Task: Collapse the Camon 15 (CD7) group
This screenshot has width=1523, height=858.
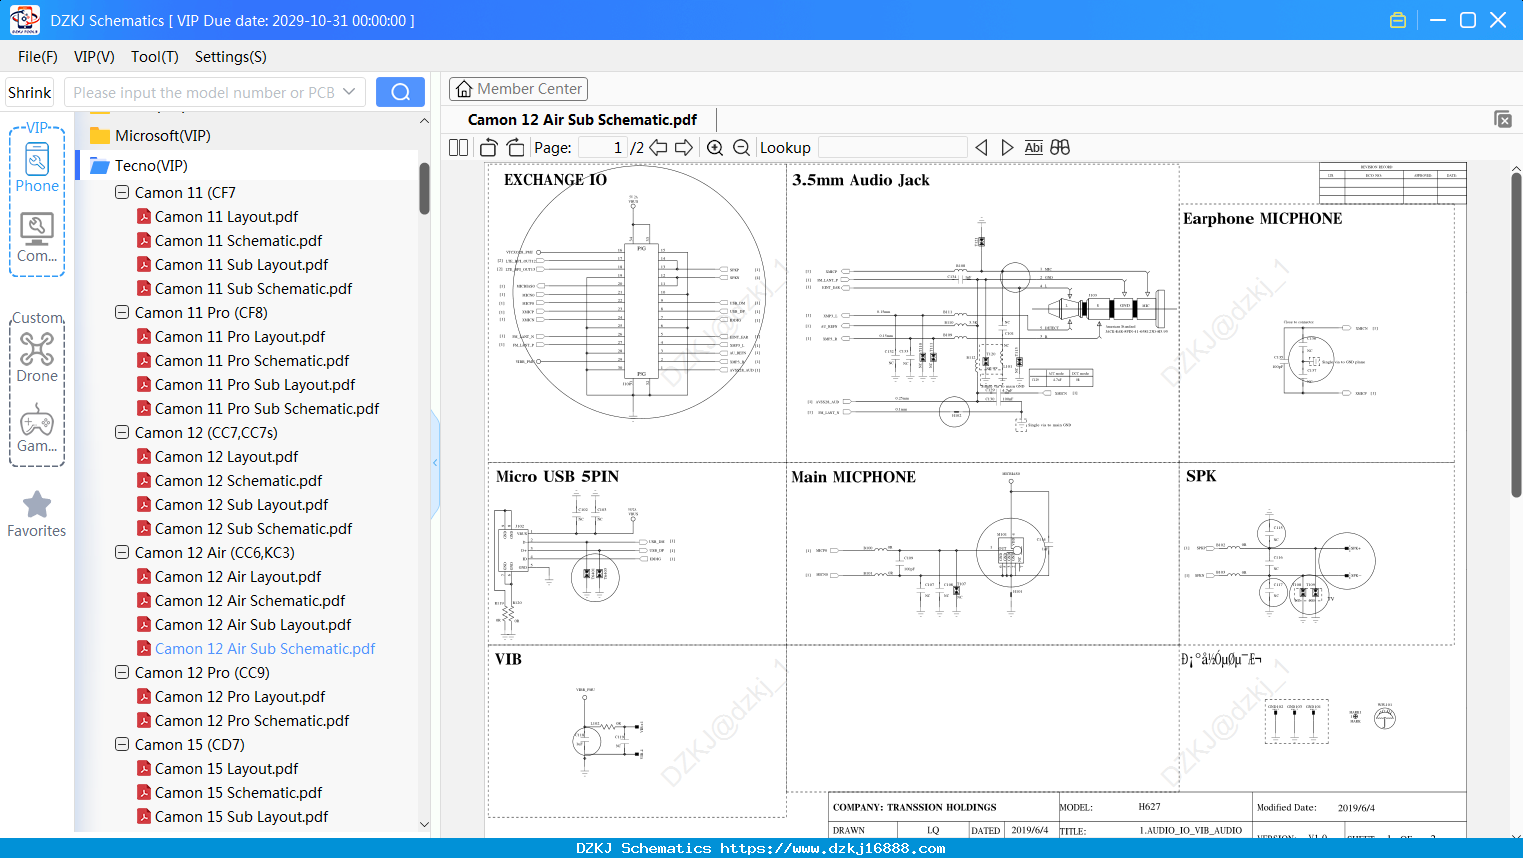Action: click(x=122, y=744)
